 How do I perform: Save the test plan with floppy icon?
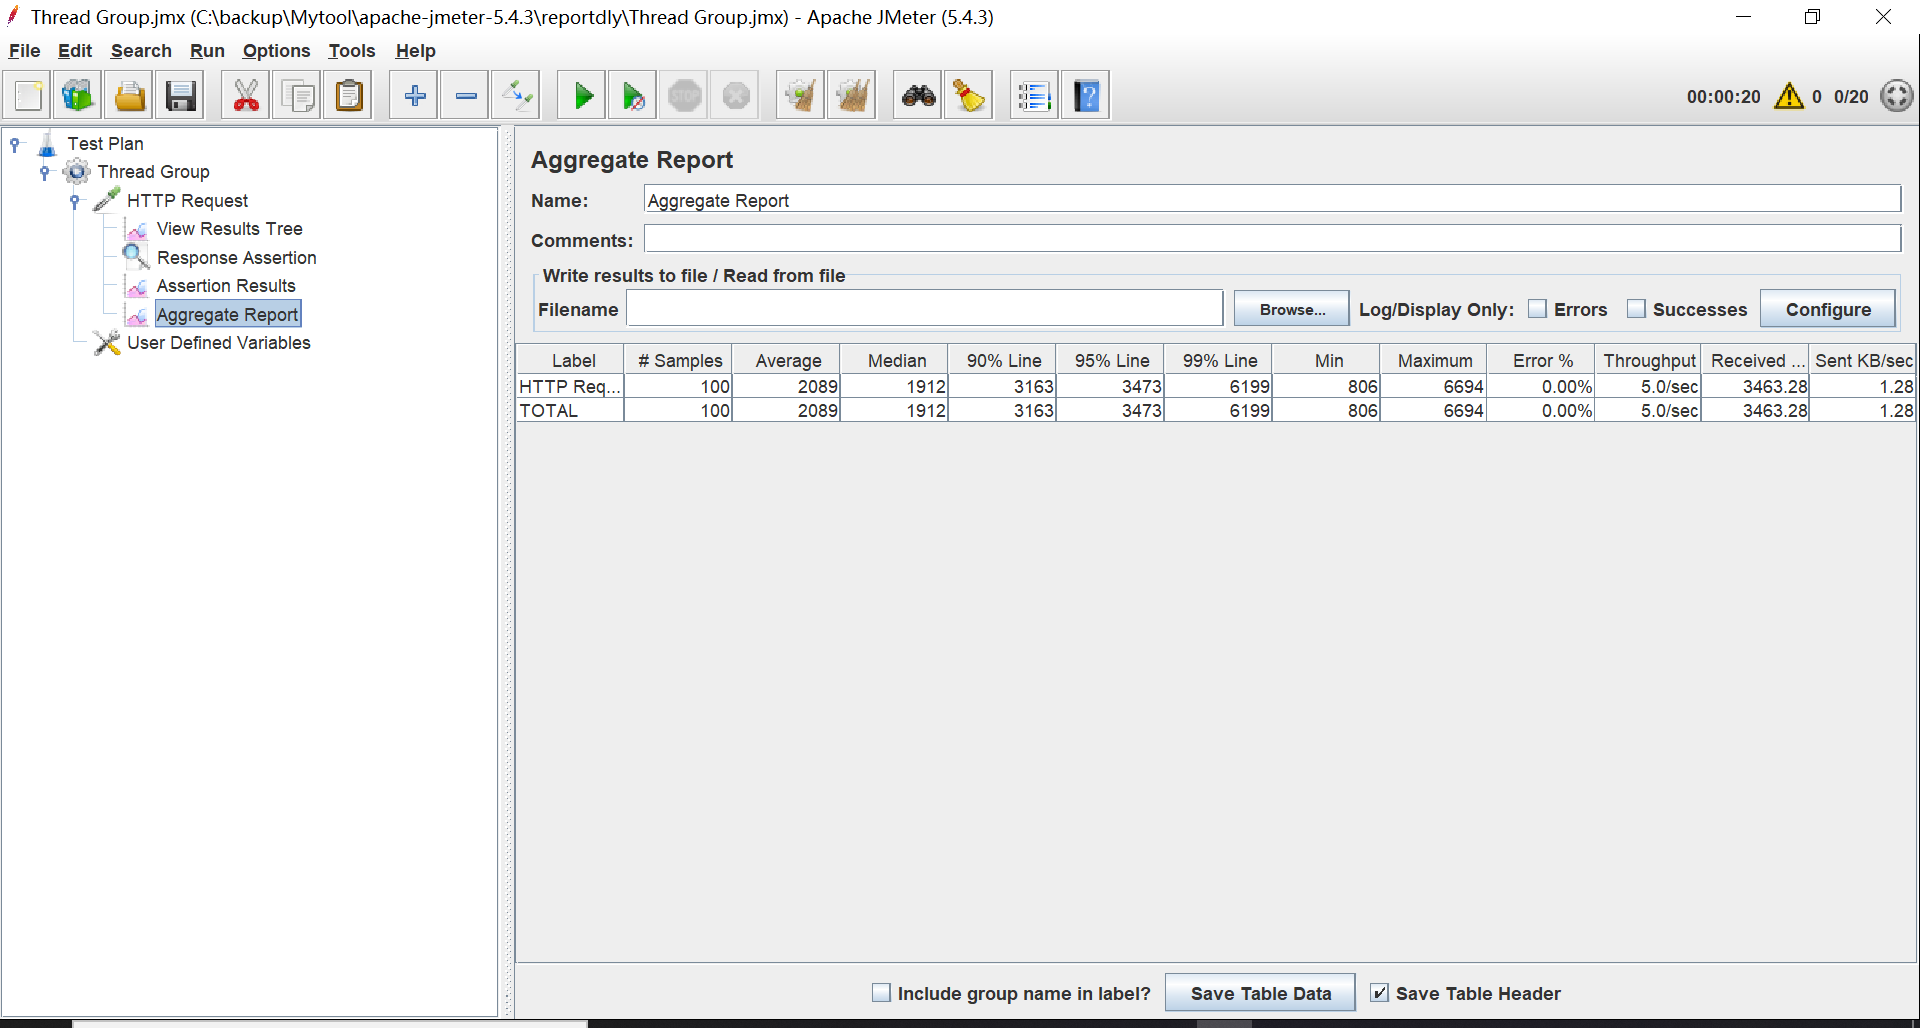tap(181, 96)
